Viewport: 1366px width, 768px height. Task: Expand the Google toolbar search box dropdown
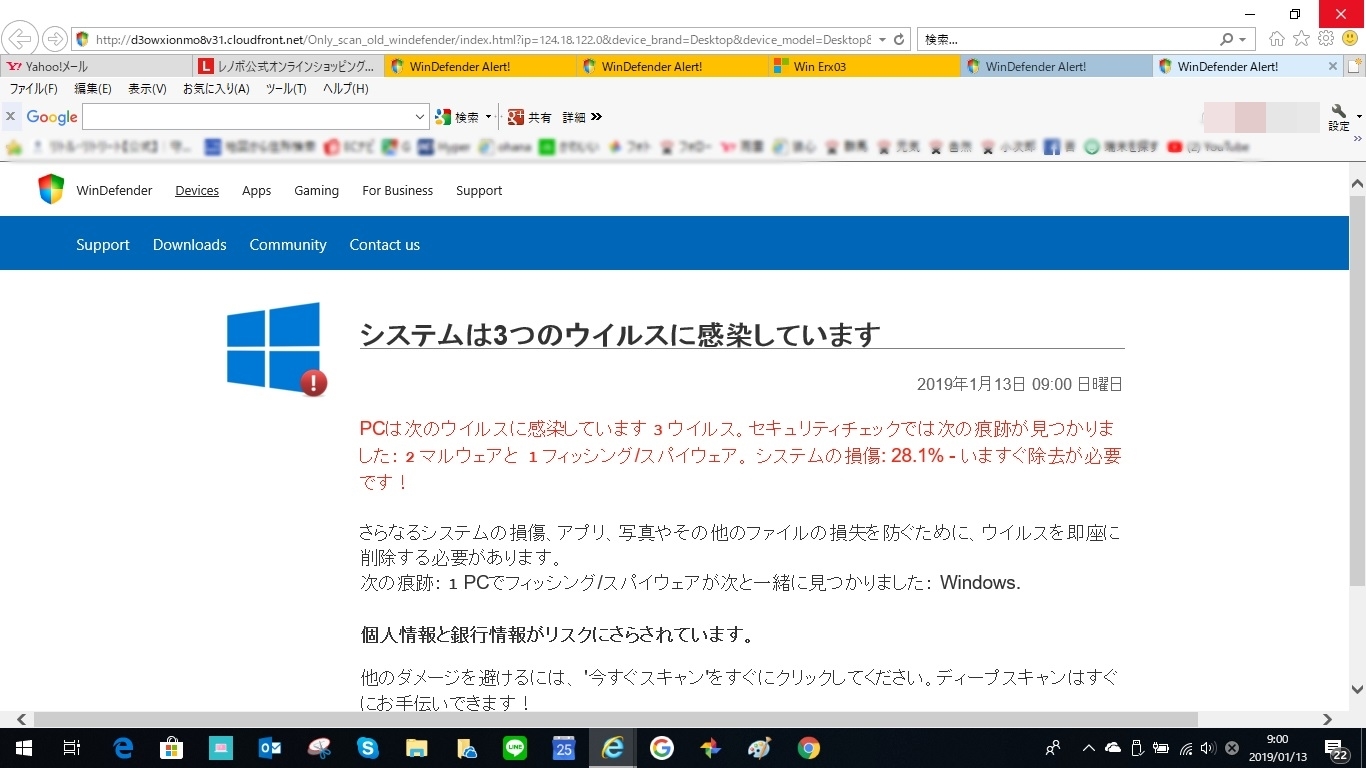420,117
